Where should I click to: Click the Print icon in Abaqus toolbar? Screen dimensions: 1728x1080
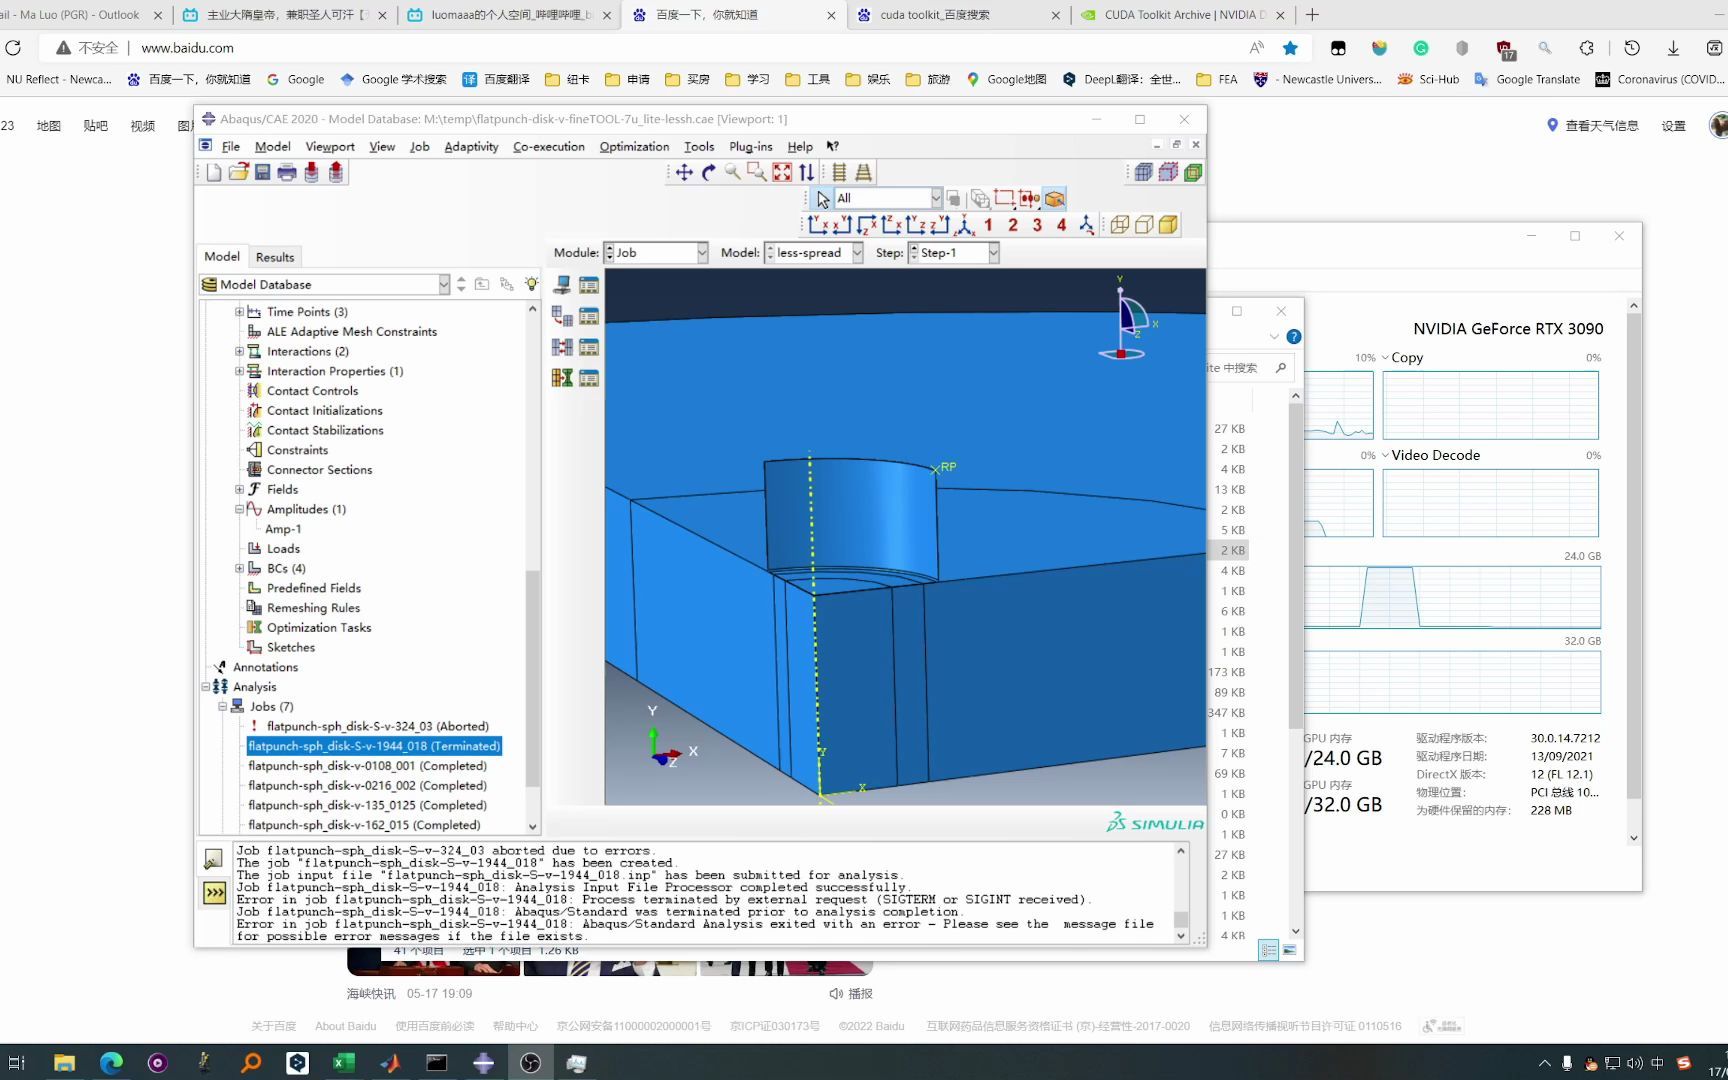point(287,172)
